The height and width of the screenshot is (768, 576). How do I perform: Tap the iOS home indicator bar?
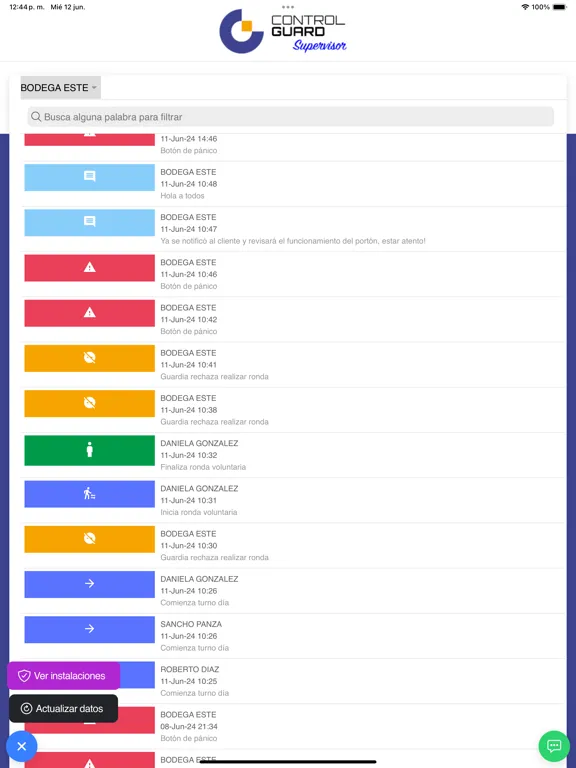click(x=288, y=762)
